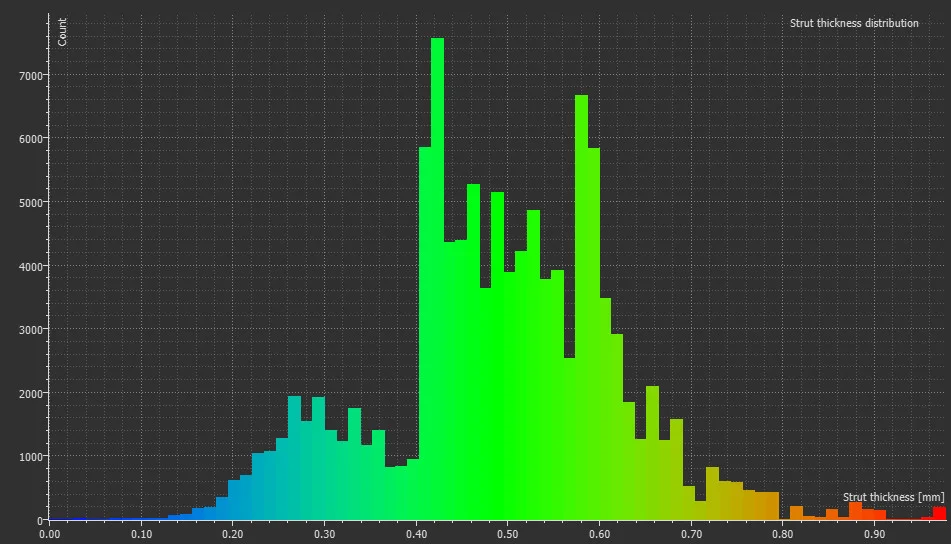The width and height of the screenshot is (951, 544).
Task: Click the 'Count' y-axis label
Action: 62,32
